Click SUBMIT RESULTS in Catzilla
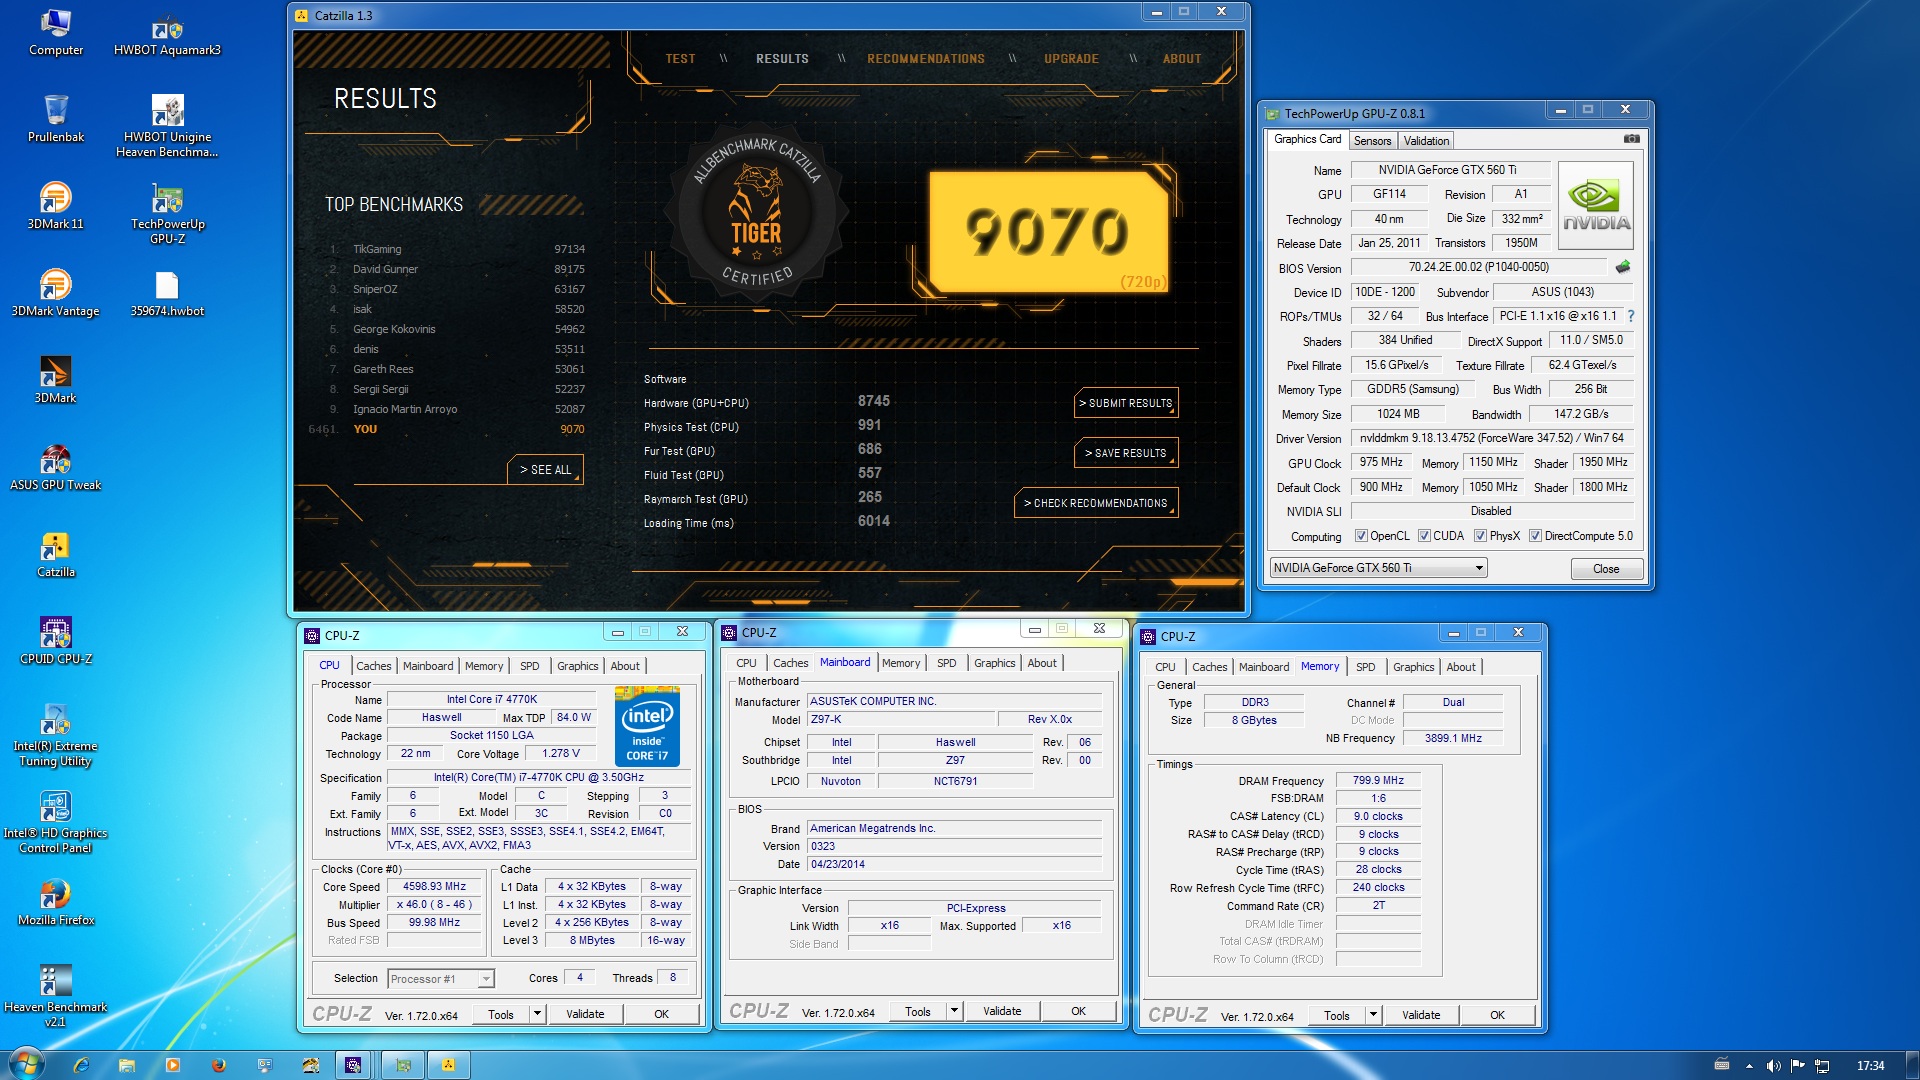1920x1080 pixels. (1127, 403)
